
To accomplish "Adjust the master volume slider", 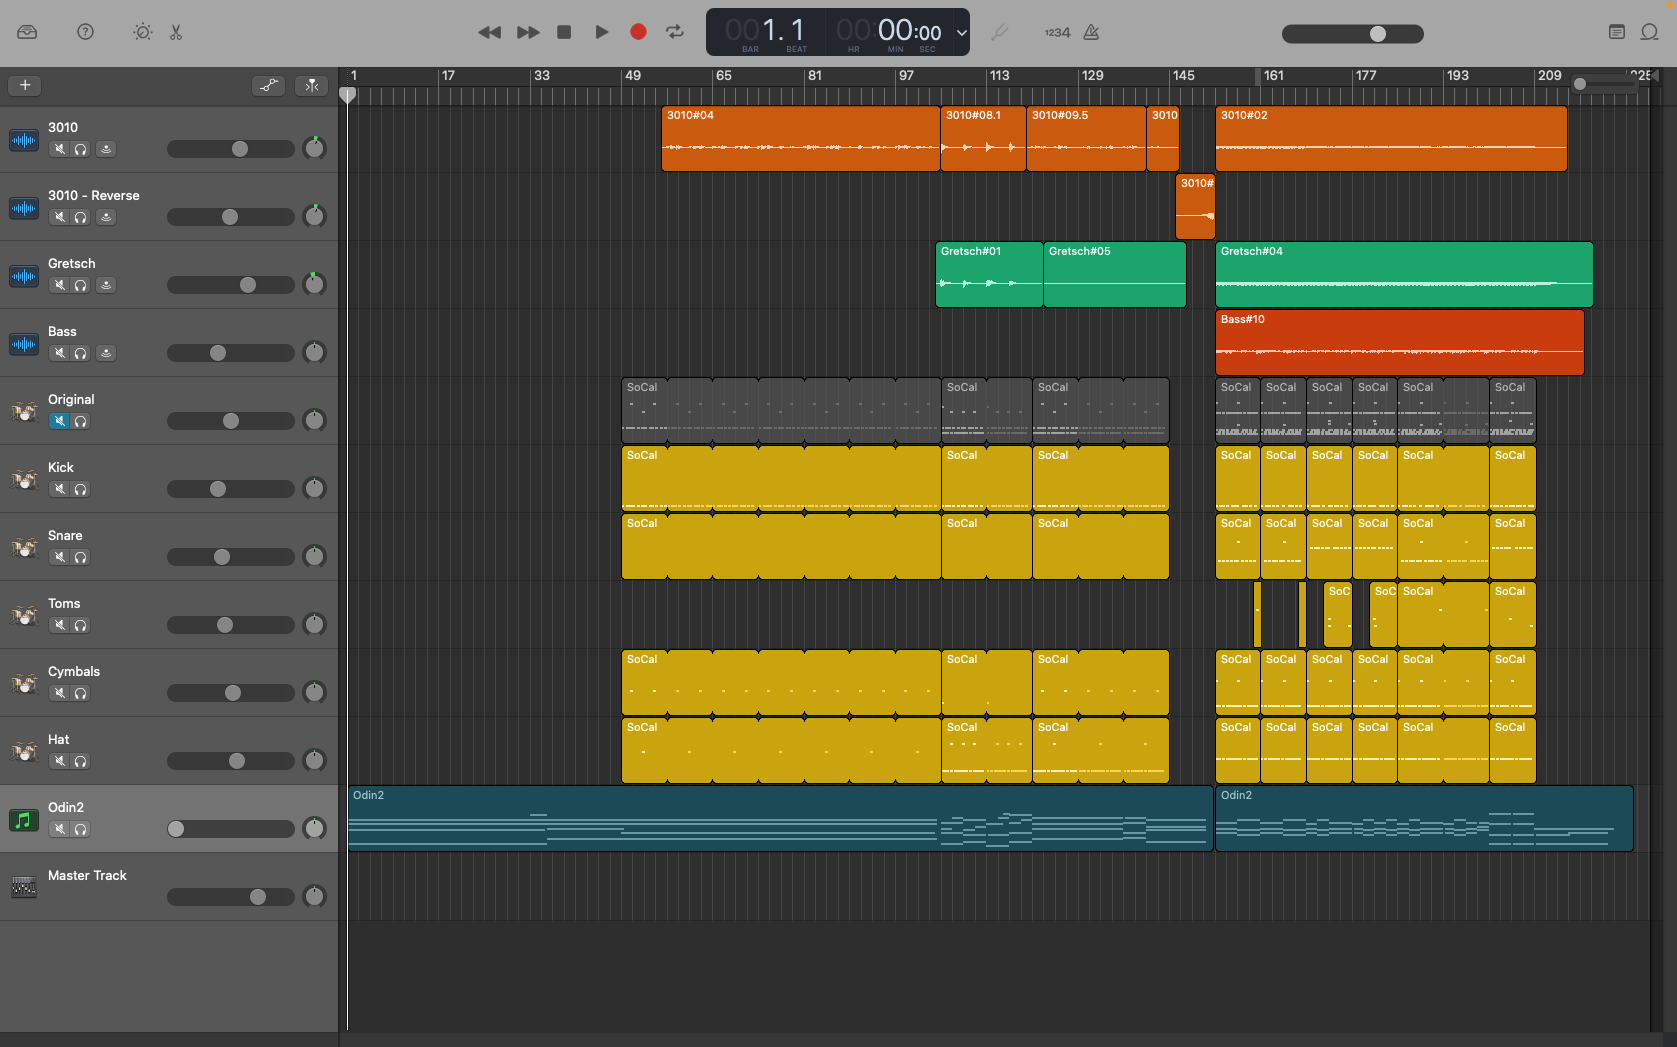I will point(1352,34).
